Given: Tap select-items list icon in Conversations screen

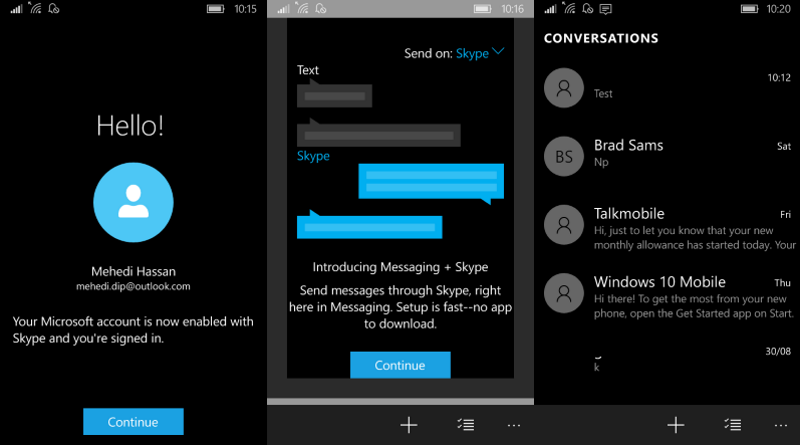Looking at the screenshot, I should coord(733,425).
